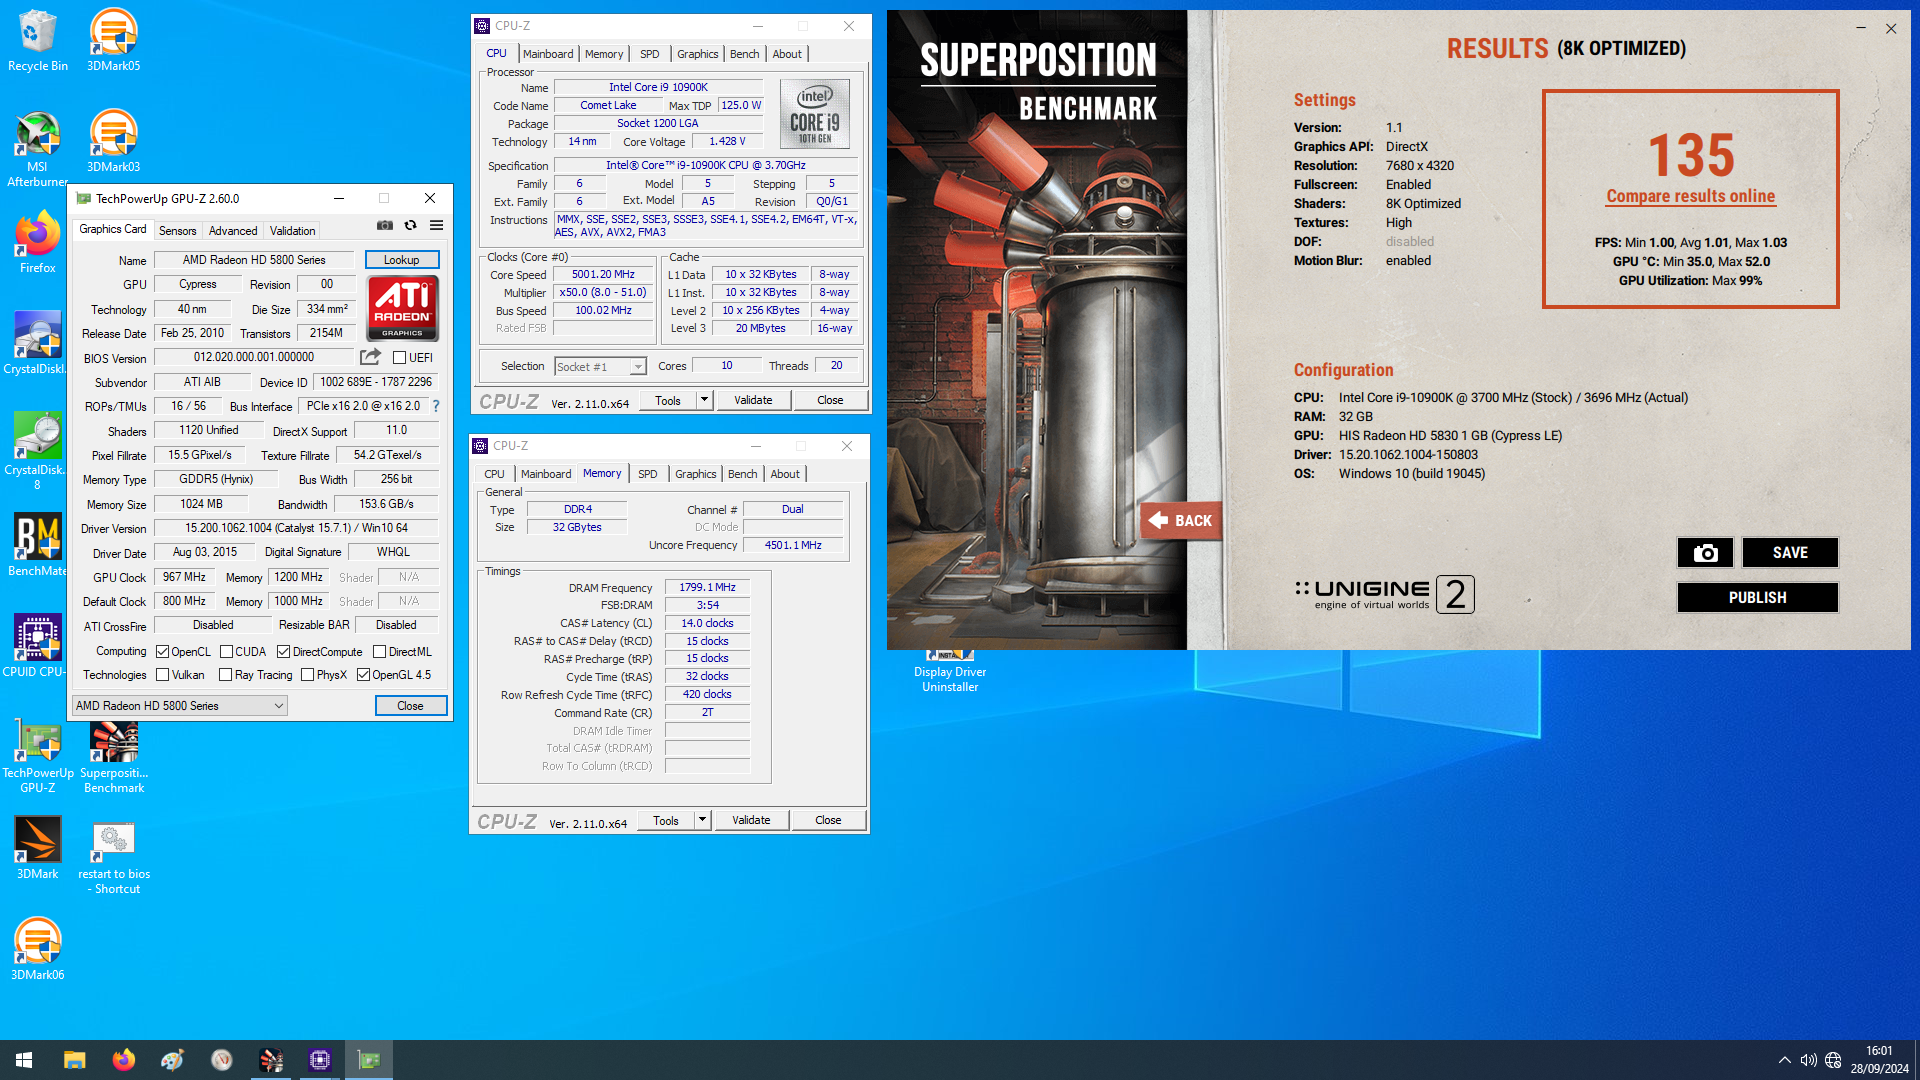Toggle the PhysX checkbox
Image resolution: width=1920 pixels, height=1080 pixels.
coord(308,675)
